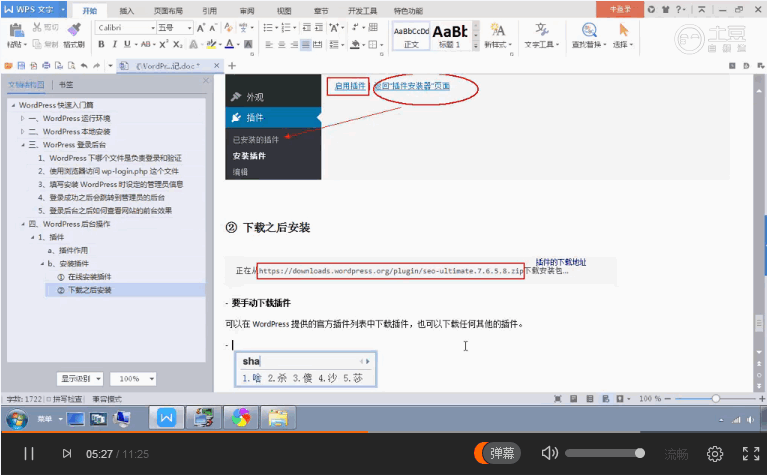
Task: Increase font size with larger A icon
Action: point(201,28)
